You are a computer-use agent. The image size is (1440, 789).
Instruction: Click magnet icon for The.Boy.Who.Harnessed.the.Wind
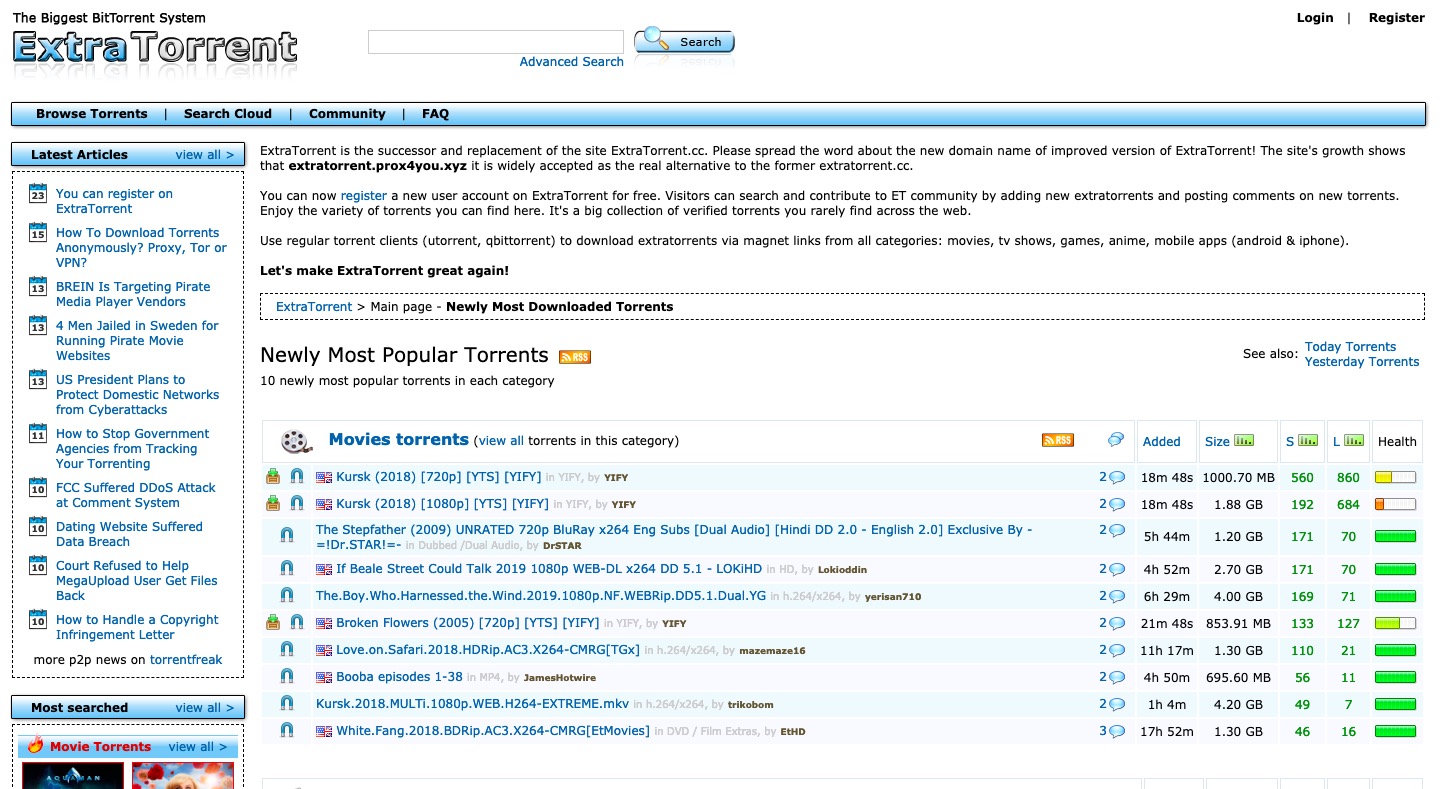click(x=287, y=596)
